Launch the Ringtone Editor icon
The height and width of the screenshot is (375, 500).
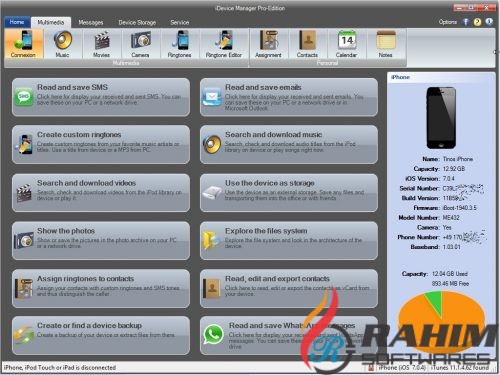(224, 44)
